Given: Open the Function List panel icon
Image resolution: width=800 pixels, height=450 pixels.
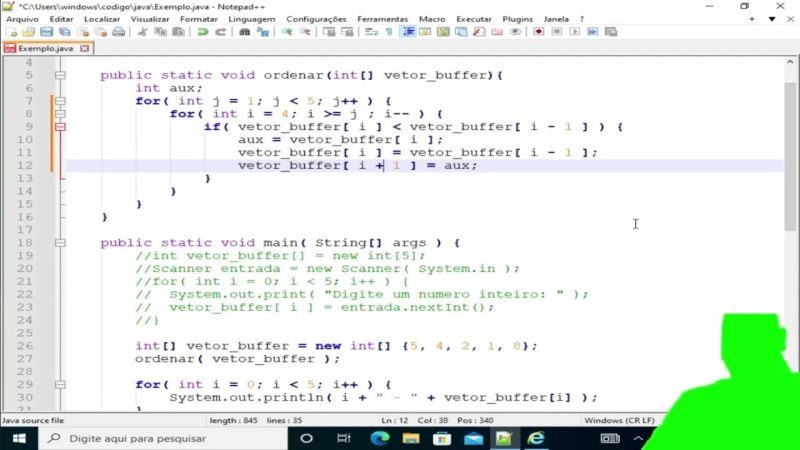Looking at the screenshot, I should pyautogui.click(x=479, y=32).
